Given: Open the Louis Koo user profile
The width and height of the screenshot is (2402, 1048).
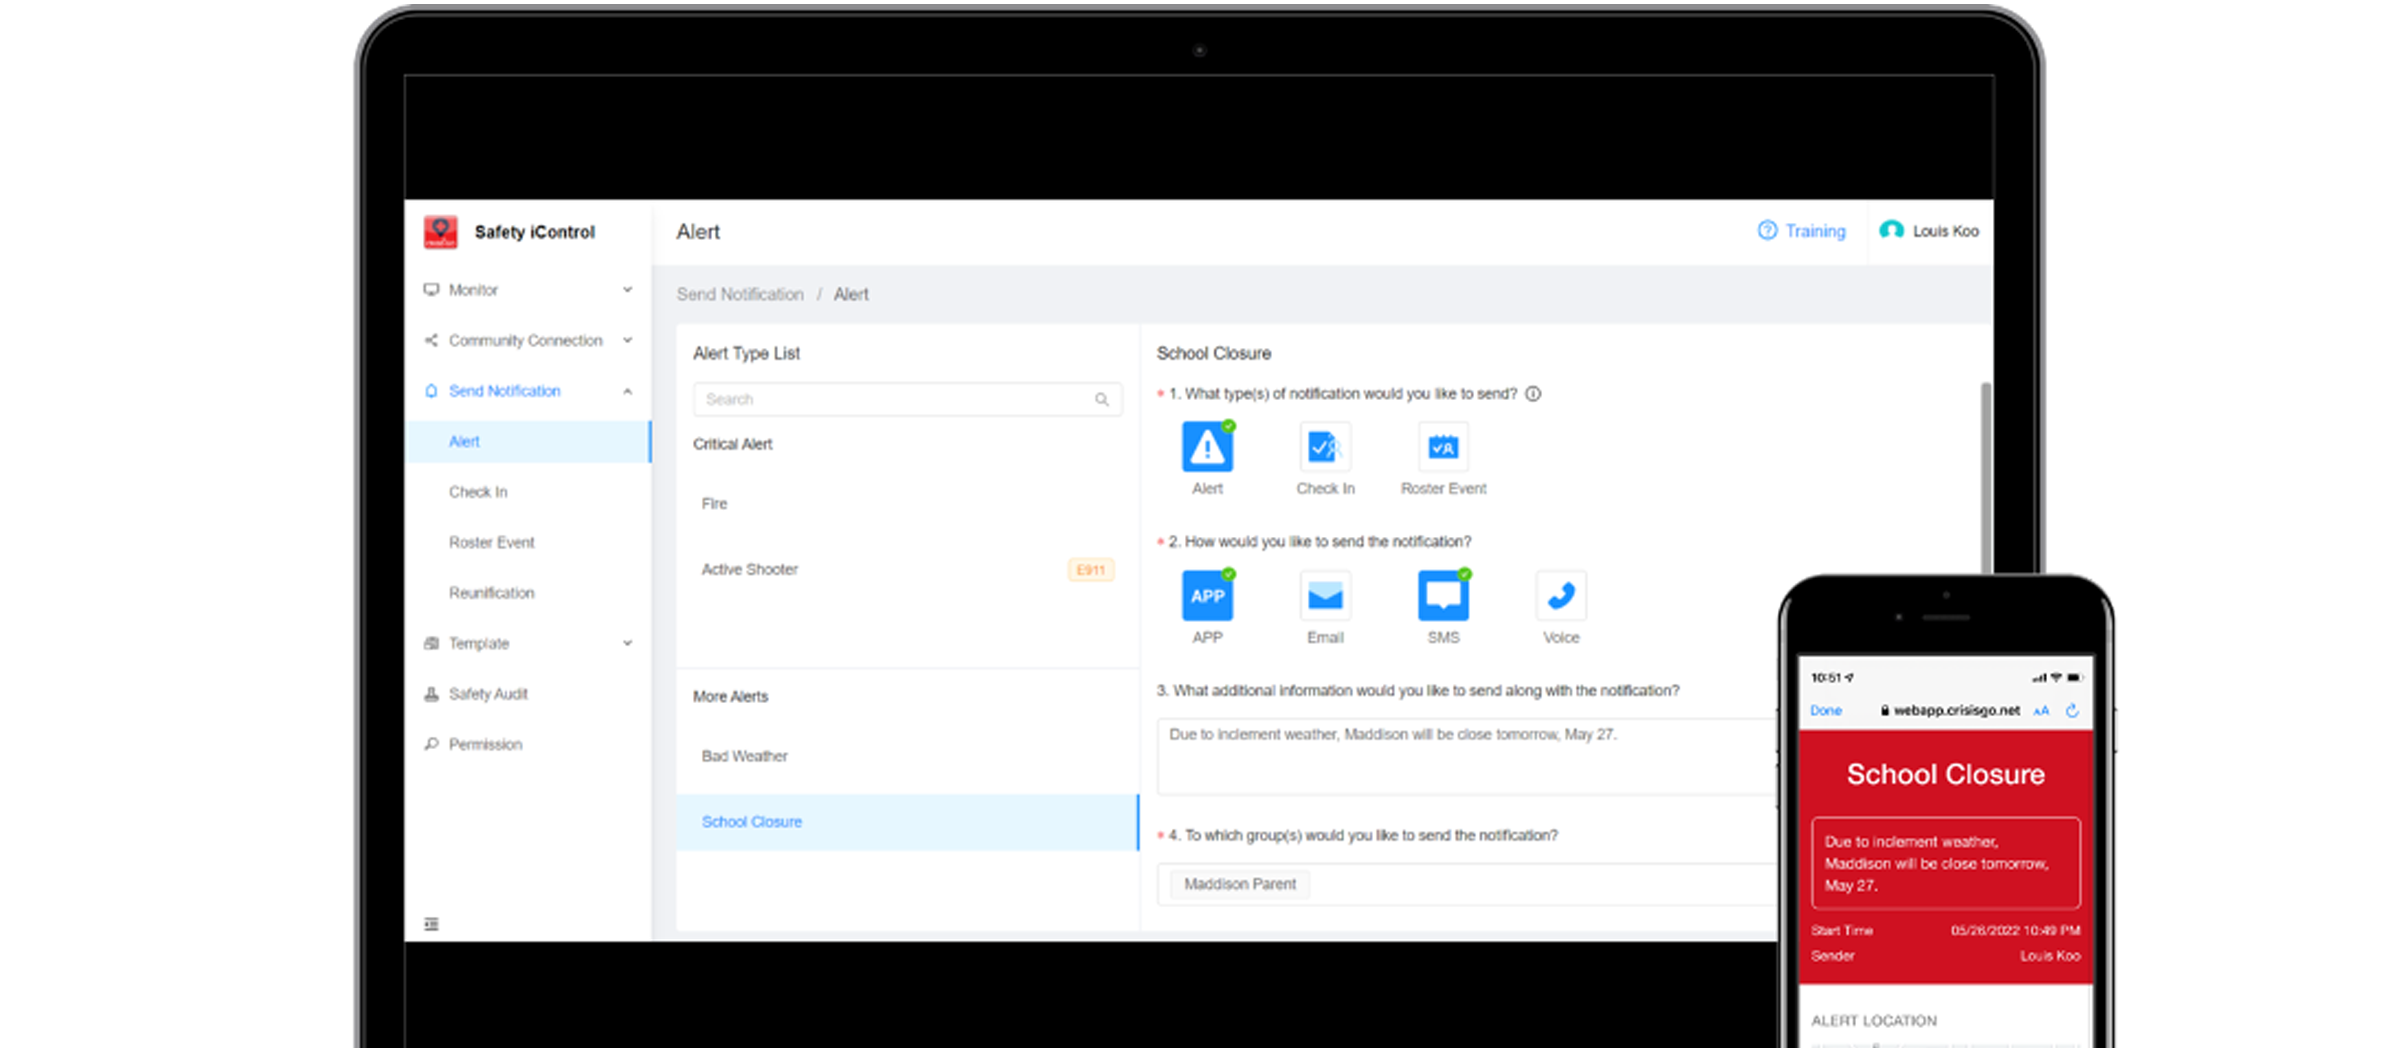Looking at the screenshot, I should click(x=1929, y=231).
